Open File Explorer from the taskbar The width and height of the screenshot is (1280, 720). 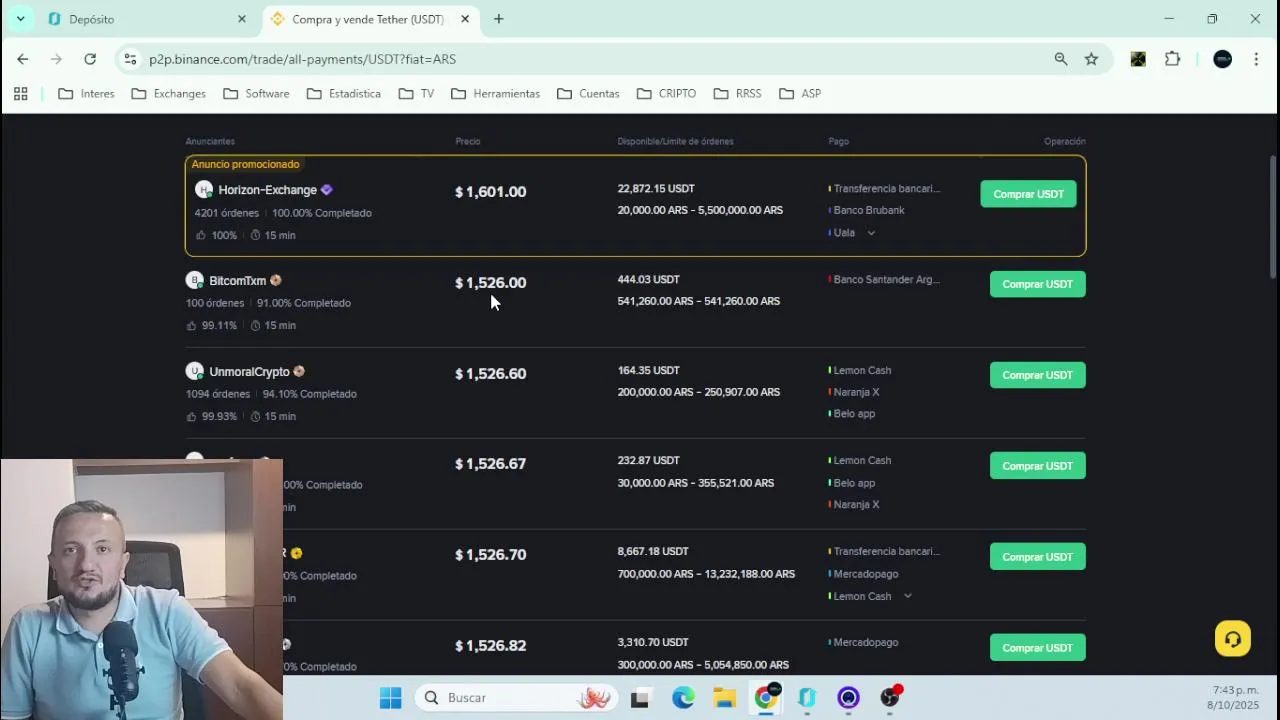[x=724, y=698]
